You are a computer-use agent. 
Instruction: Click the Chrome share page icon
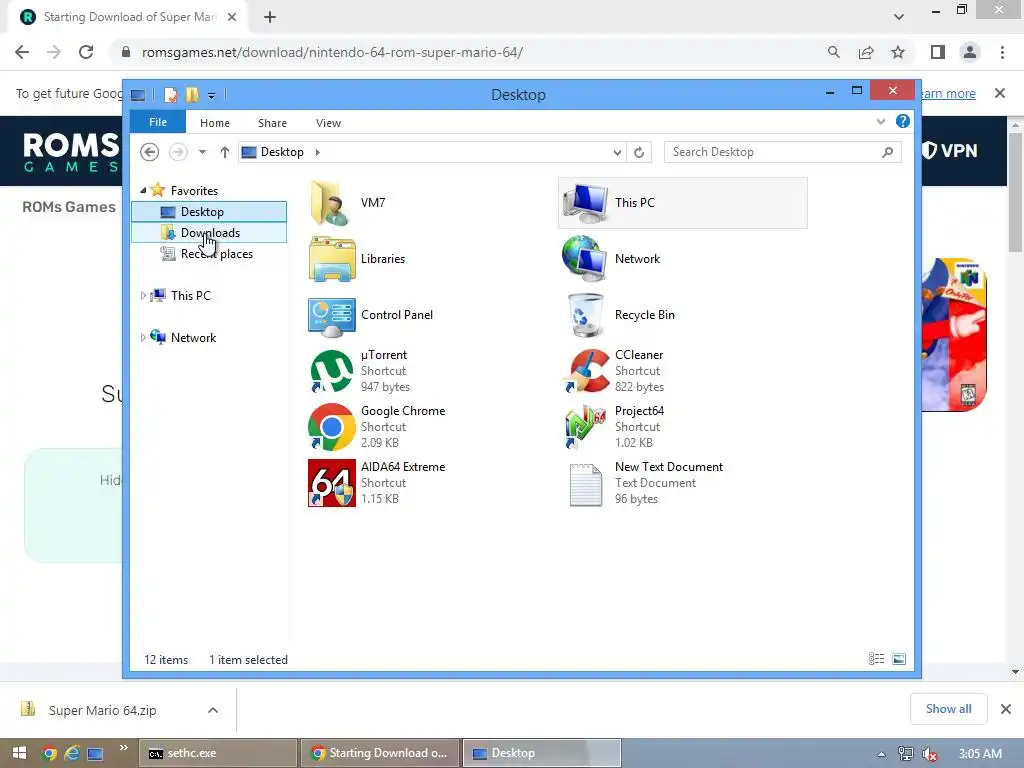[x=866, y=52]
